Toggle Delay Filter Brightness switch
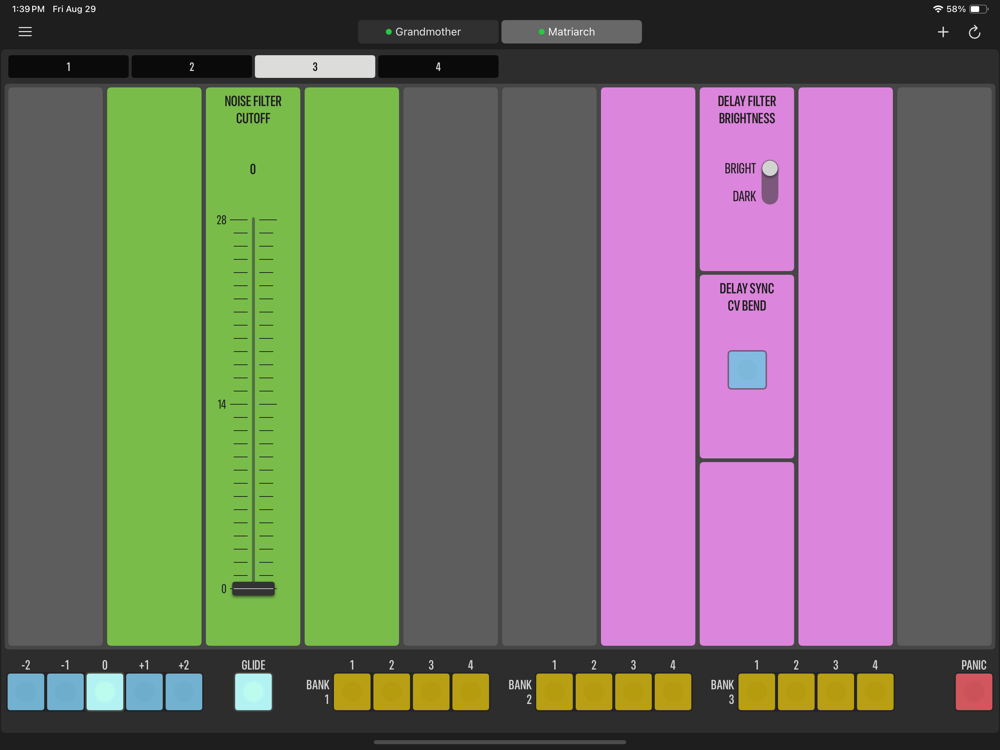The width and height of the screenshot is (1000, 750). click(770, 182)
